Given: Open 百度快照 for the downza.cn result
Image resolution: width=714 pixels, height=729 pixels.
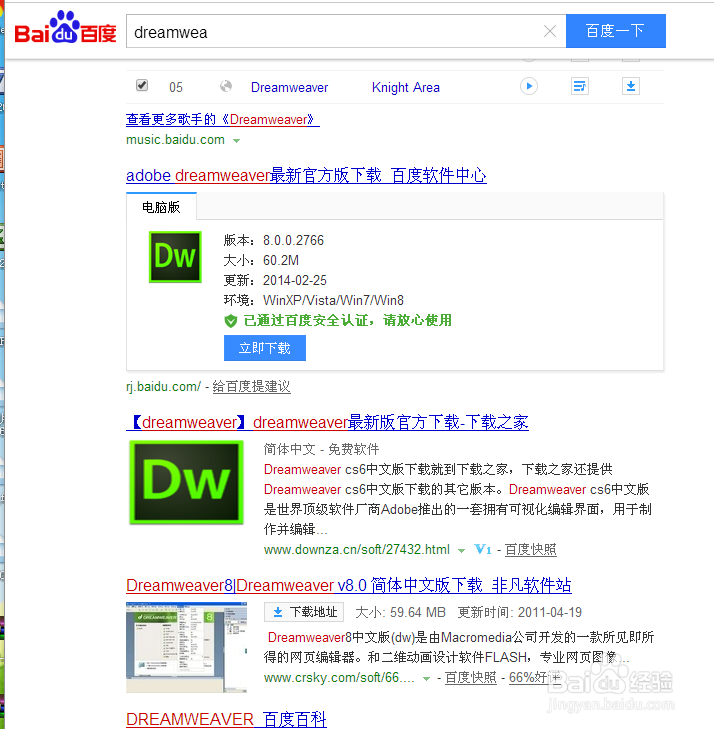Looking at the screenshot, I should click(530, 550).
